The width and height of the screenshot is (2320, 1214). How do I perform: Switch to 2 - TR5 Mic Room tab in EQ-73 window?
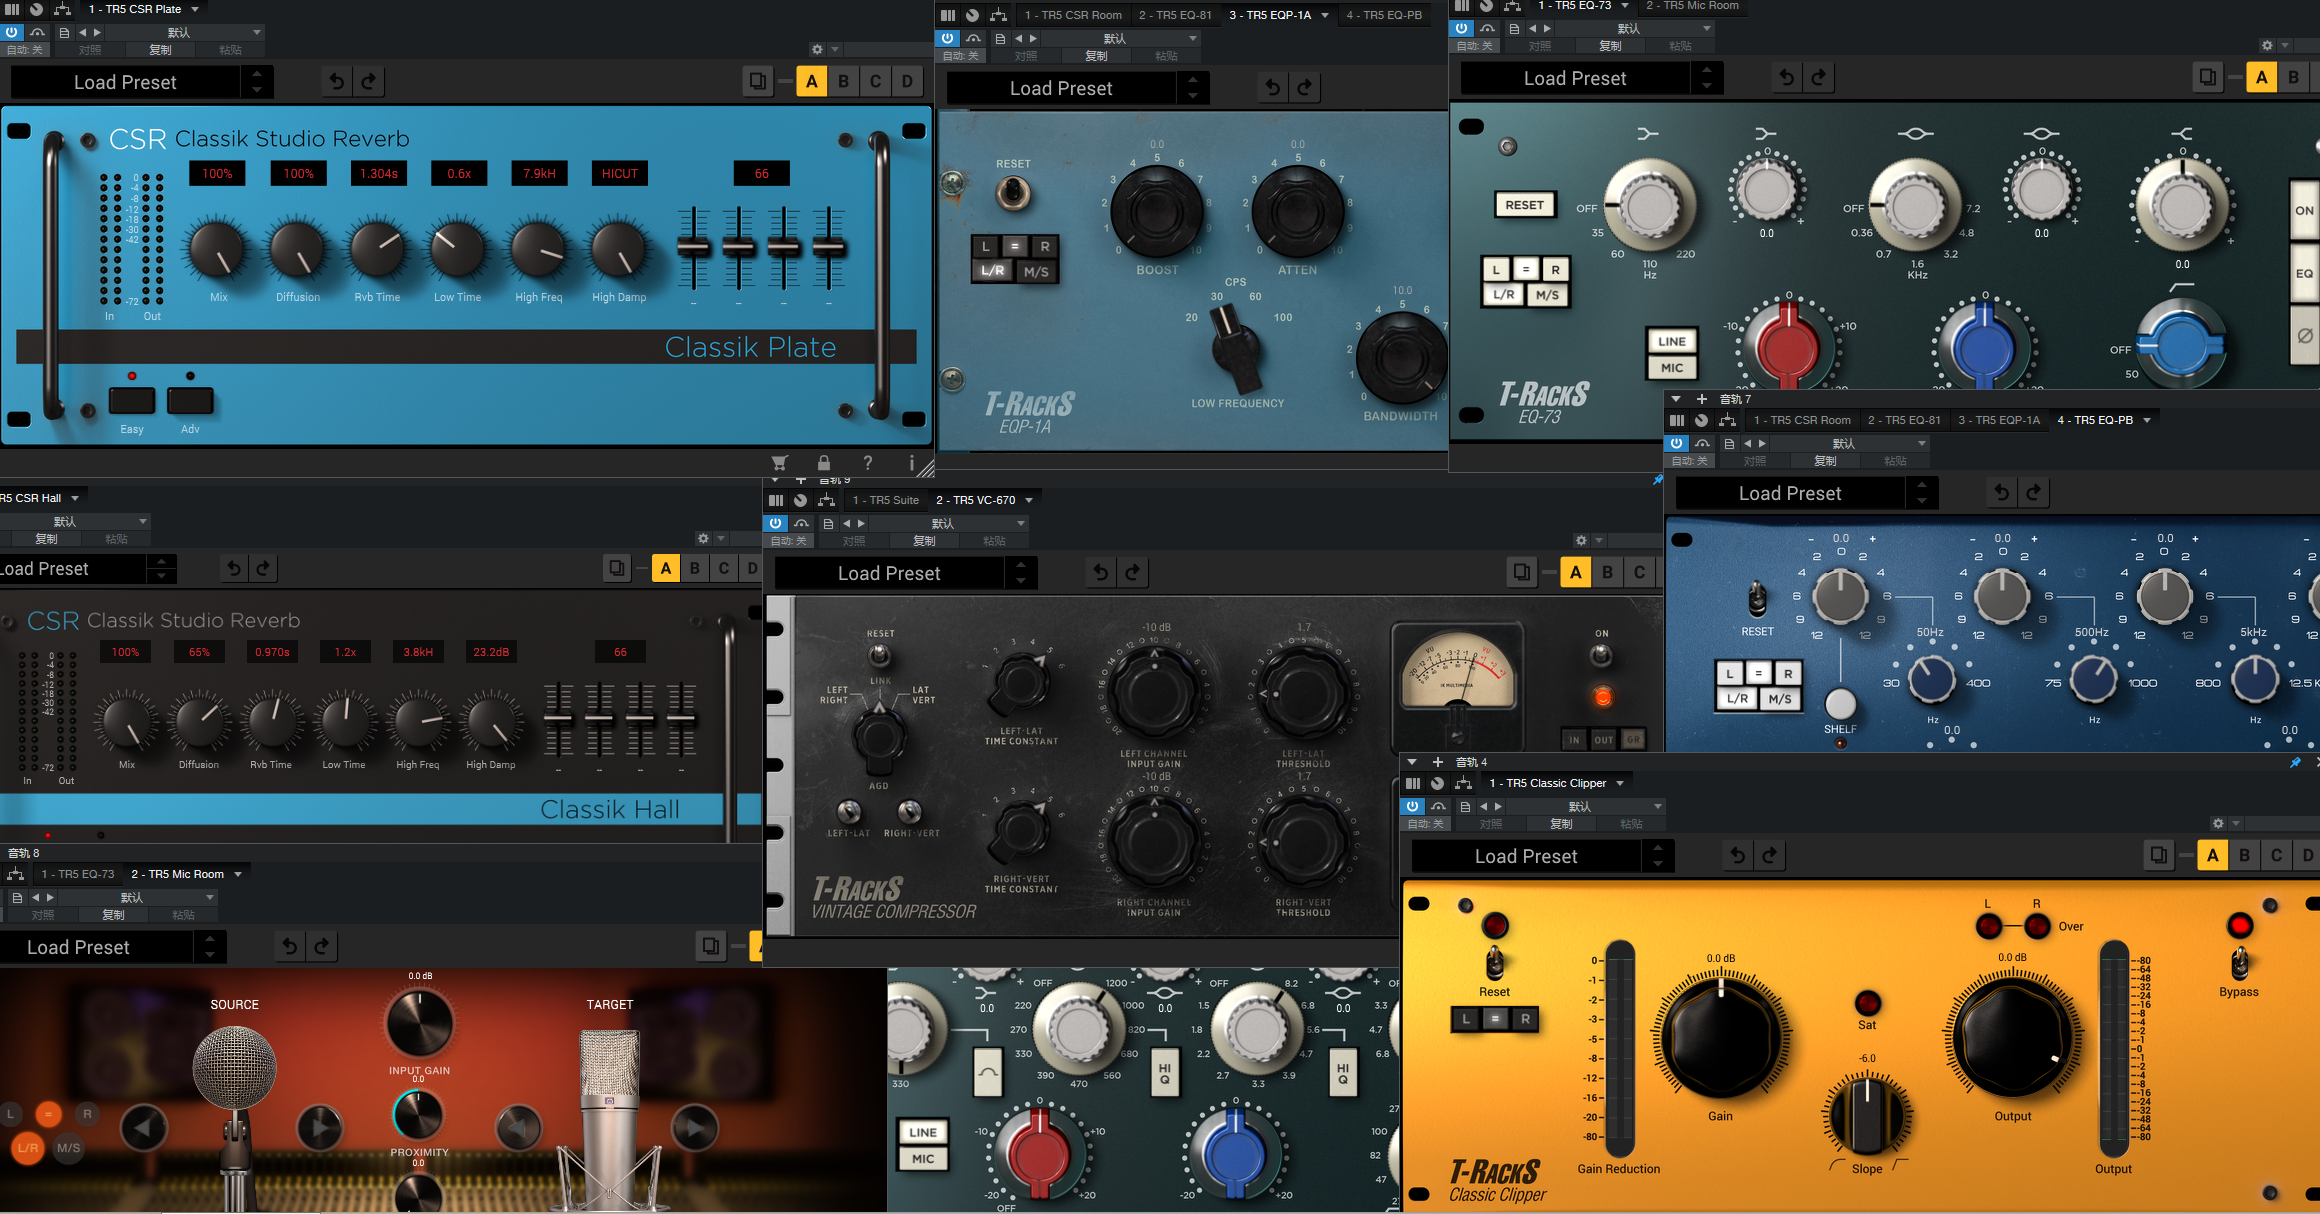coord(1693,6)
